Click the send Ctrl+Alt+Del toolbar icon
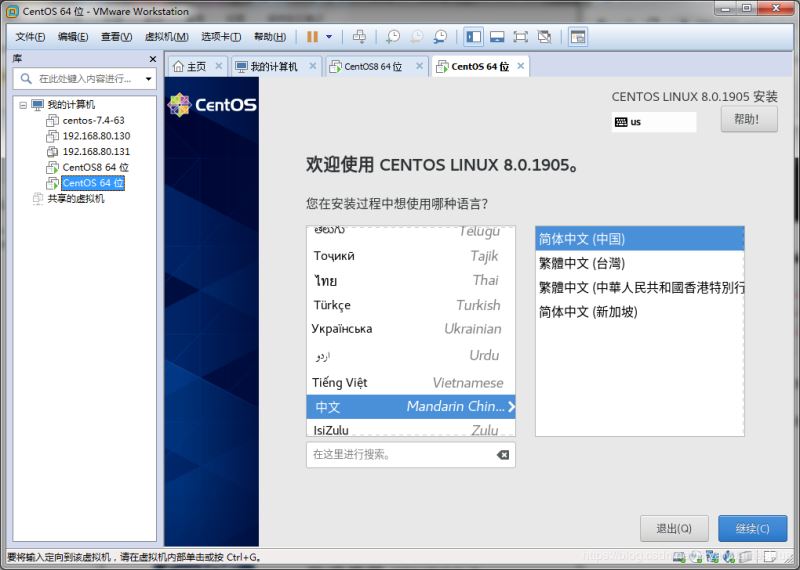This screenshot has height=570, width=800. 360,37
